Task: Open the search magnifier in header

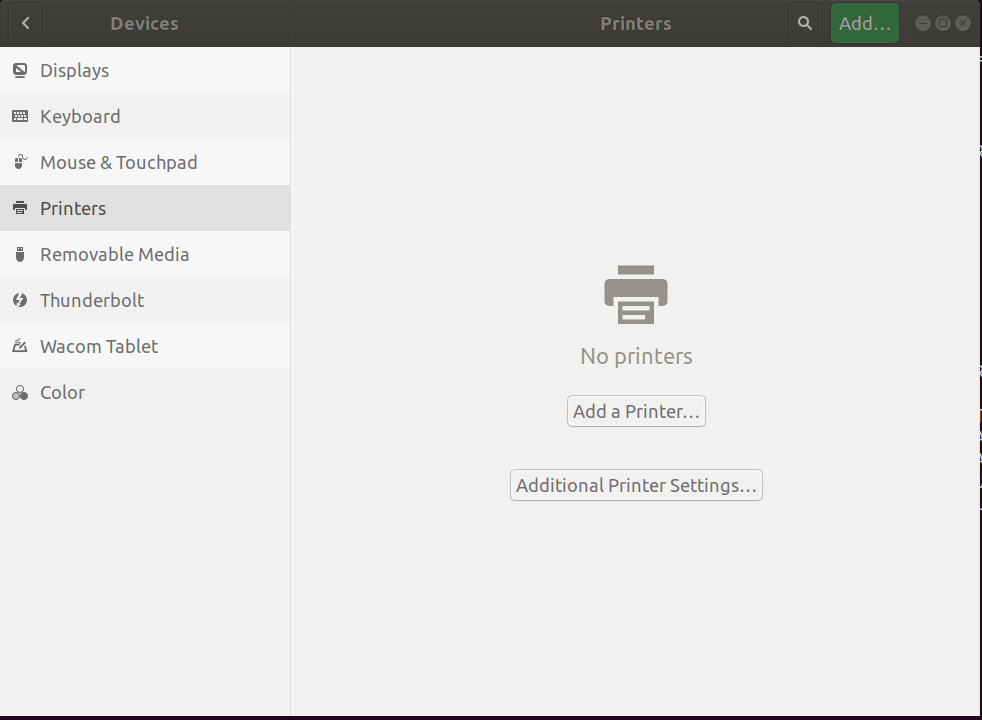Action: coord(805,23)
